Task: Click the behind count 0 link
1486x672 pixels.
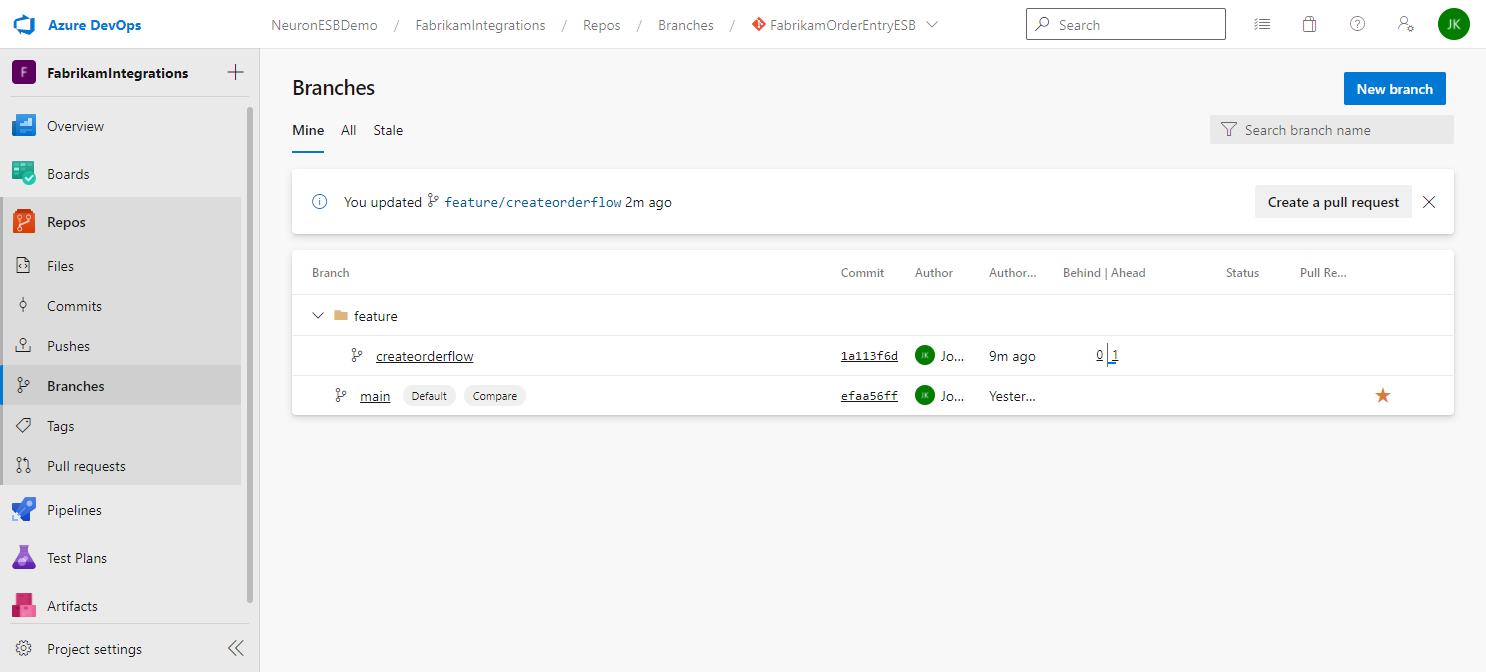Action: click(1099, 356)
